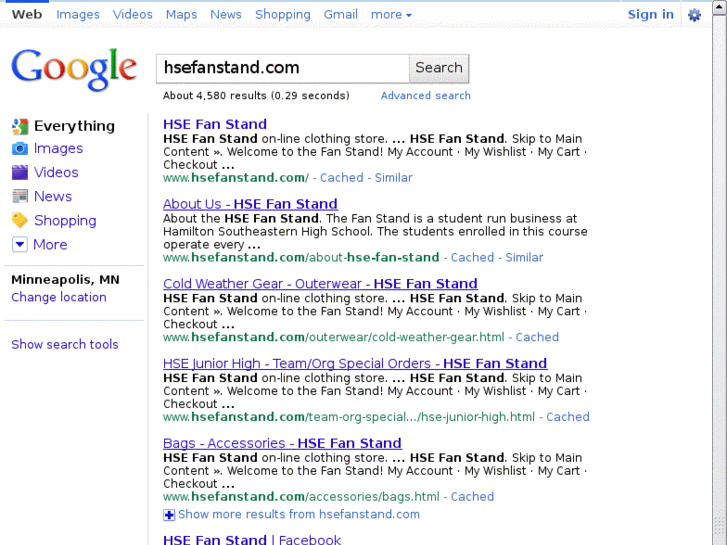
Task: Switch to Images in top navigation bar
Action: tap(78, 15)
